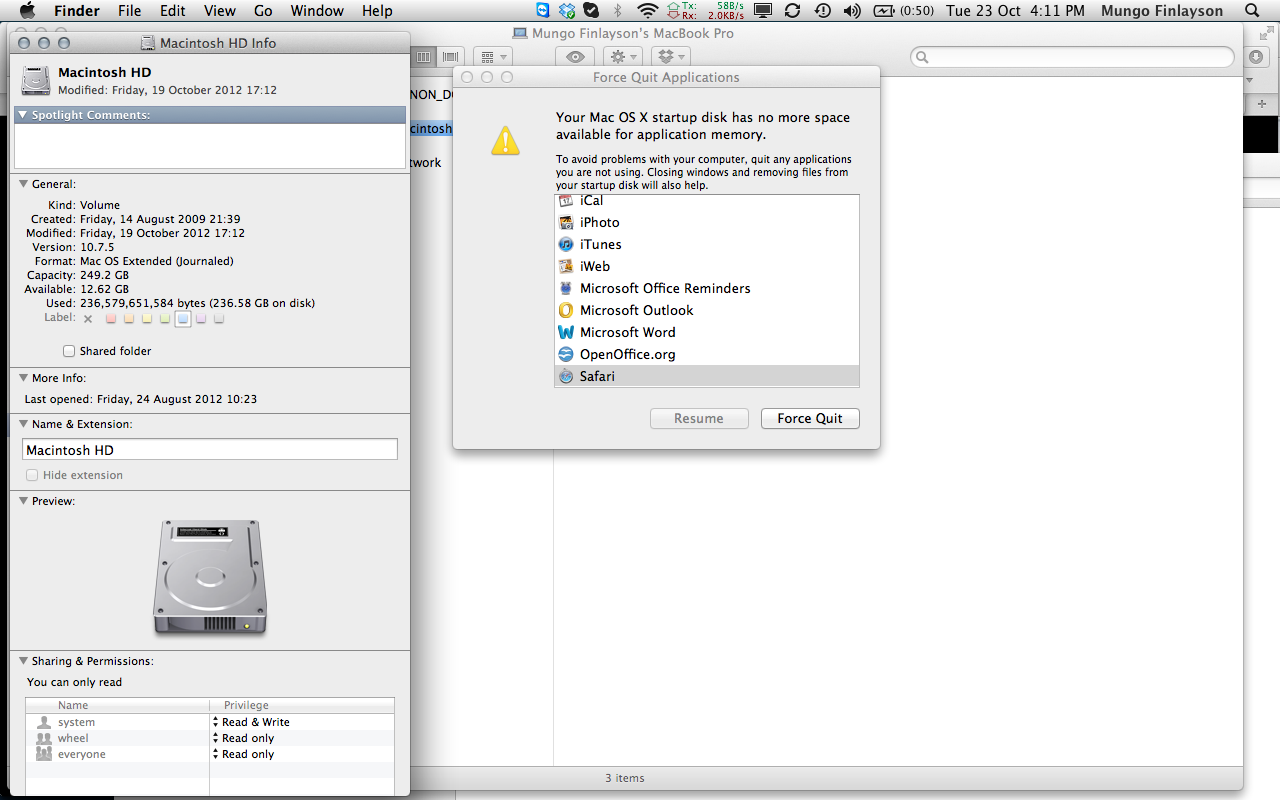The height and width of the screenshot is (800, 1280).
Task: Select OpenOffice.org in the Force Quit list
Action: pyautogui.click(x=706, y=354)
